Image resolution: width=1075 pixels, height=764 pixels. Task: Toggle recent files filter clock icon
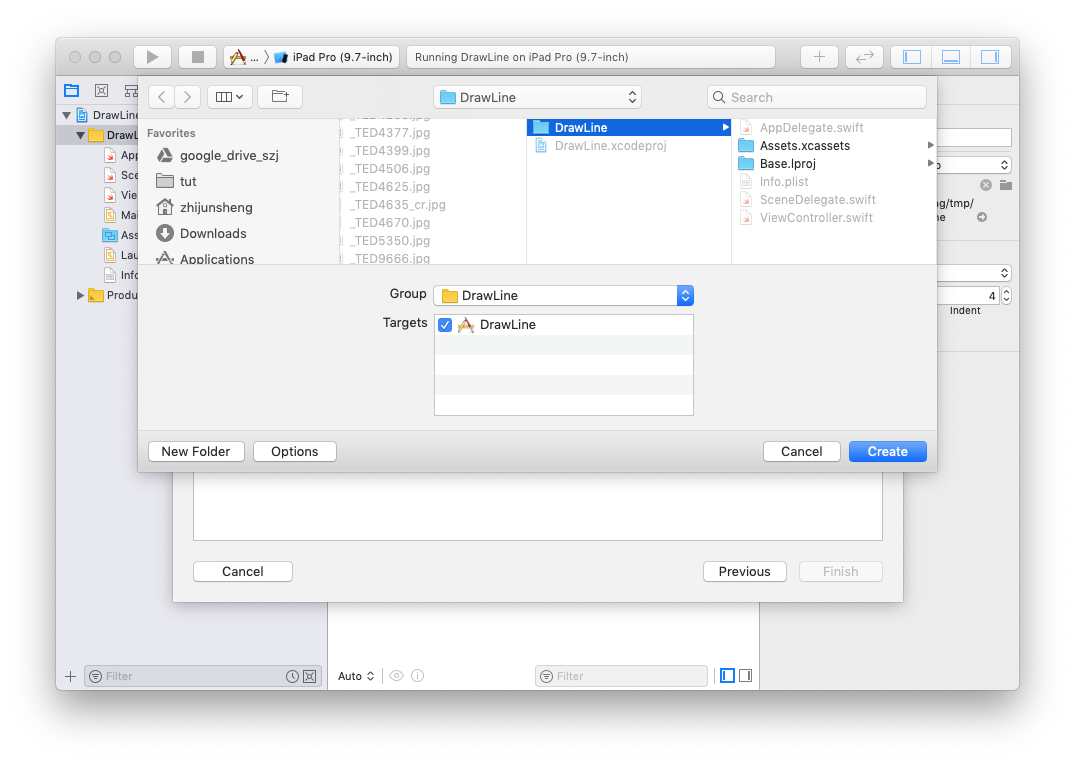(x=292, y=676)
